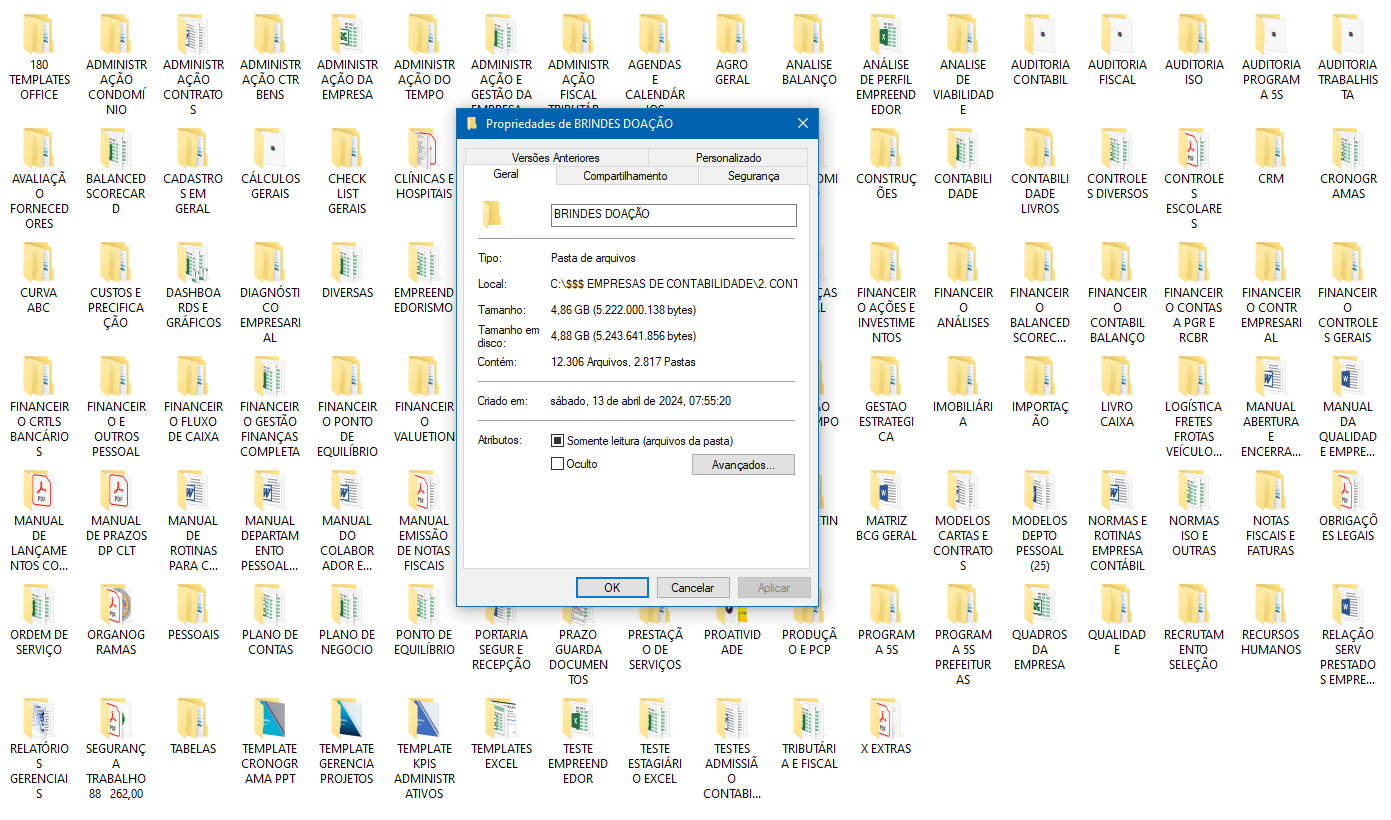Click the Cancelar button
This screenshot has width=1391, height=820.
pyautogui.click(x=692, y=588)
